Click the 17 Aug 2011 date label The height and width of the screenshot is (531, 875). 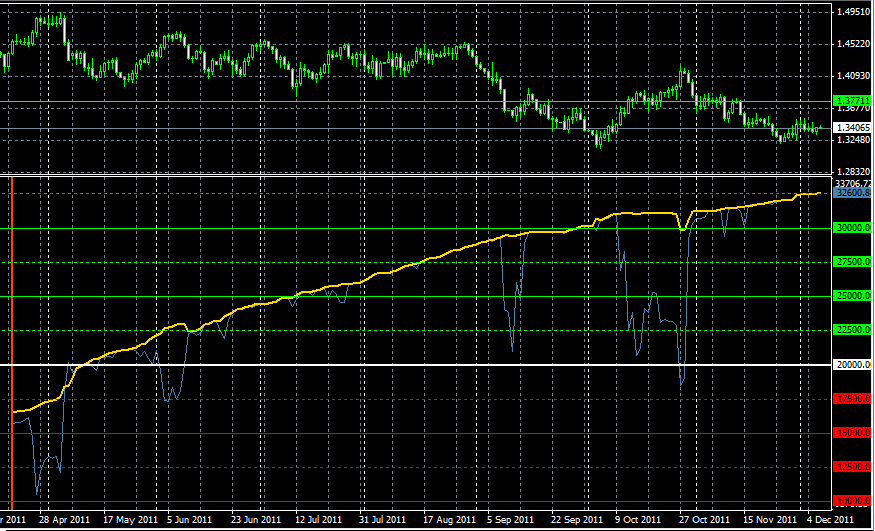click(x=448, y=520)
